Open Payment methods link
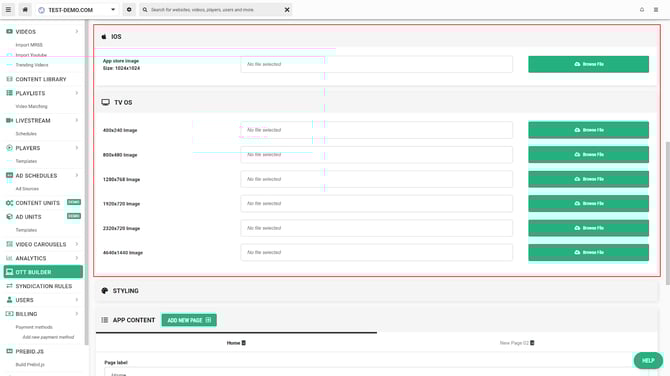 34,327
